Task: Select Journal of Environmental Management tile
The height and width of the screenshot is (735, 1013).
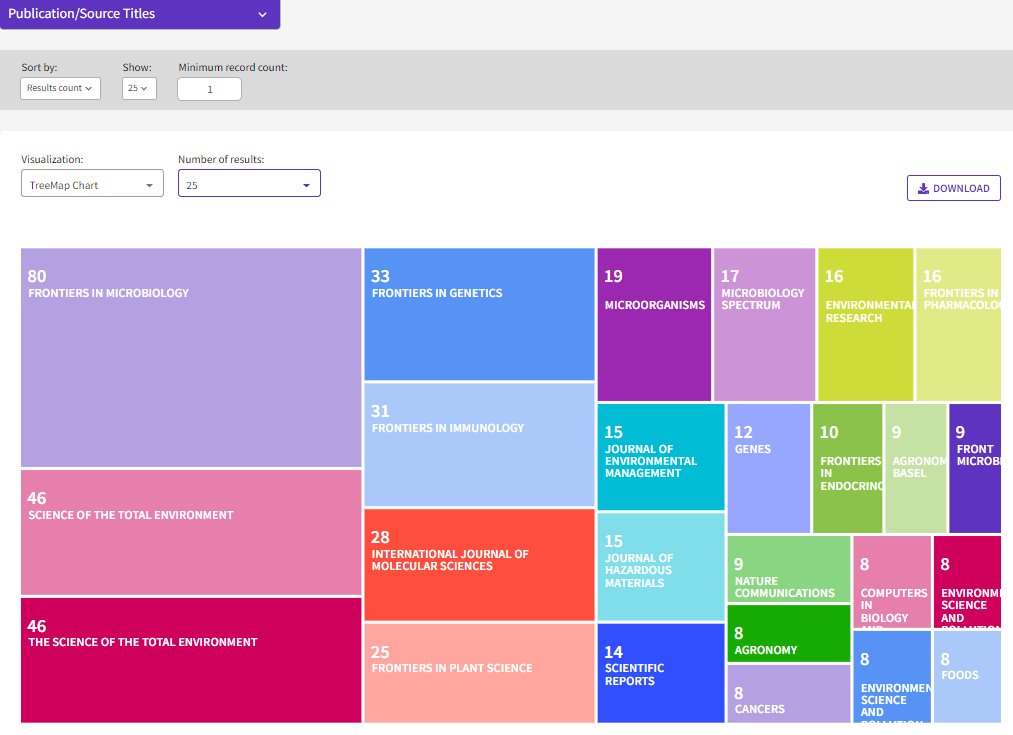Action: point(661,457)
